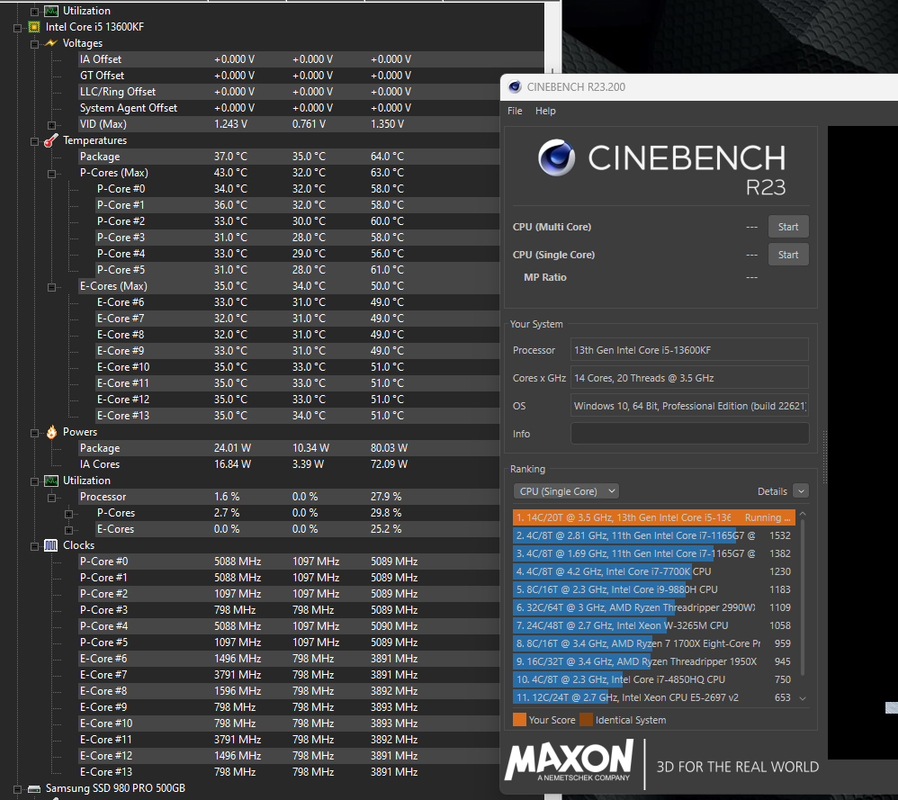Collapse the Clocks tree node
Viewport: 898px width, 800px height.
(34, 546)
